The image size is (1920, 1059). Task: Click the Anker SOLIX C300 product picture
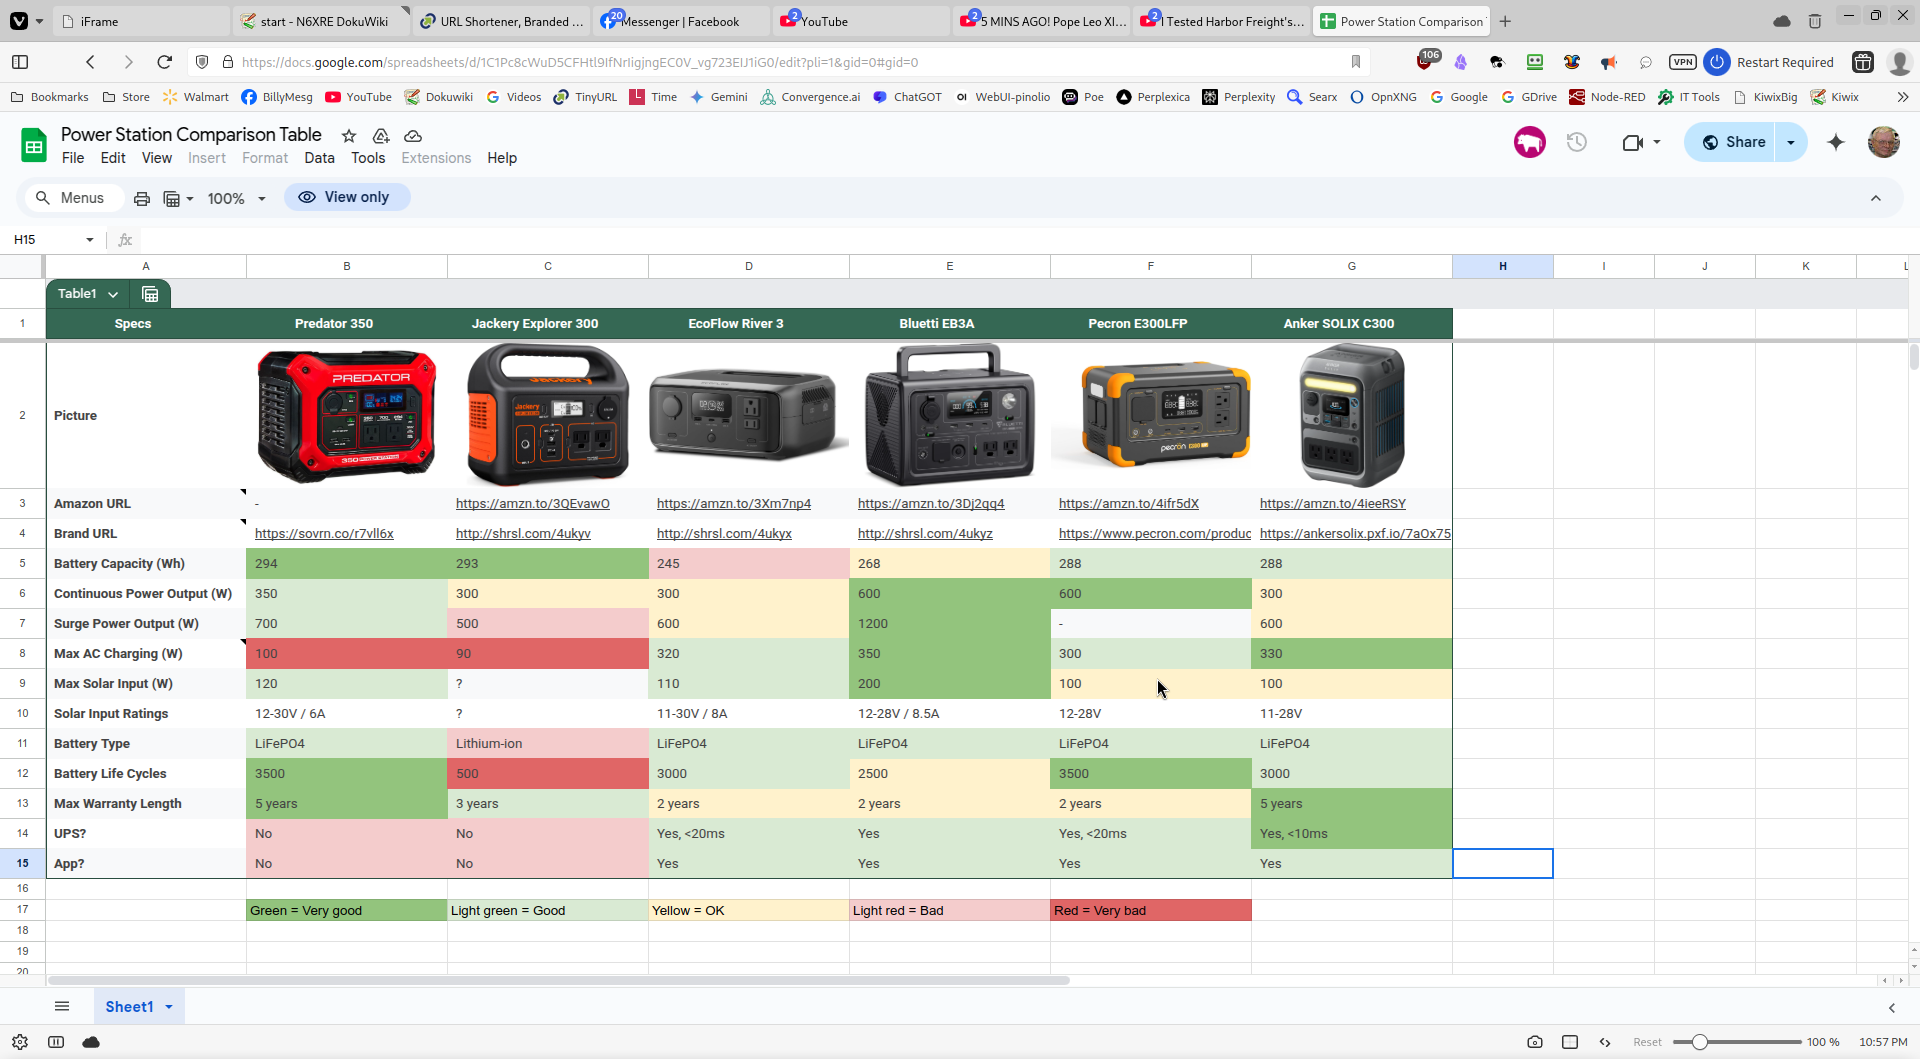click(x=1352, y=415)
